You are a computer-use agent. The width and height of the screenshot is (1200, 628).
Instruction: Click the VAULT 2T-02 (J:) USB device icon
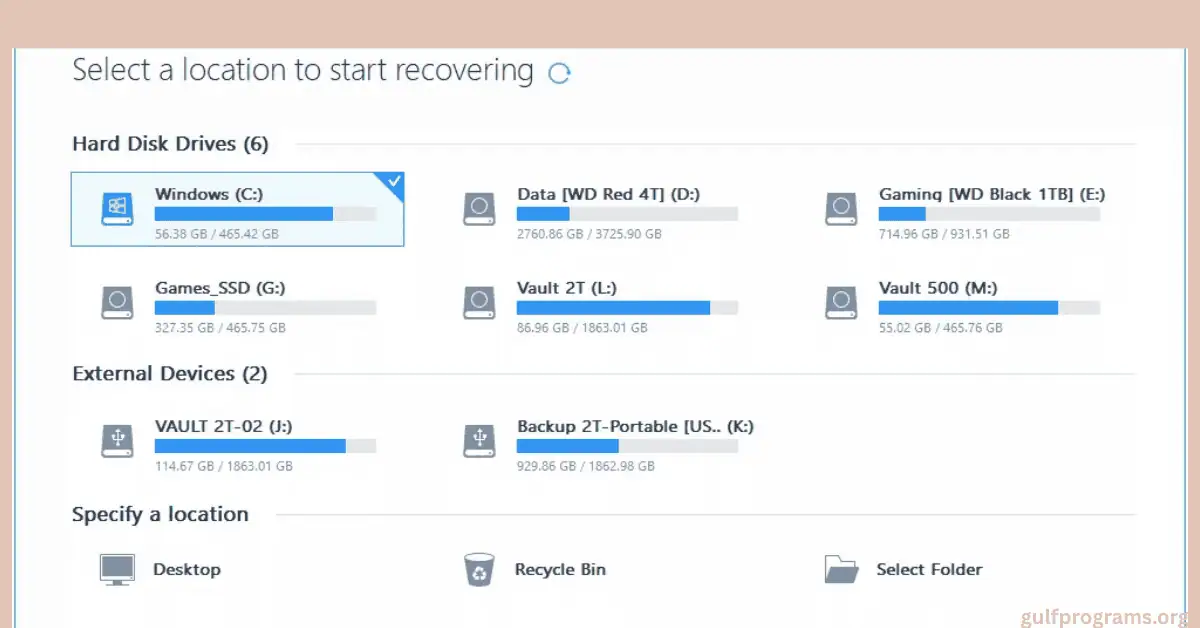click(x=117, y=440)
